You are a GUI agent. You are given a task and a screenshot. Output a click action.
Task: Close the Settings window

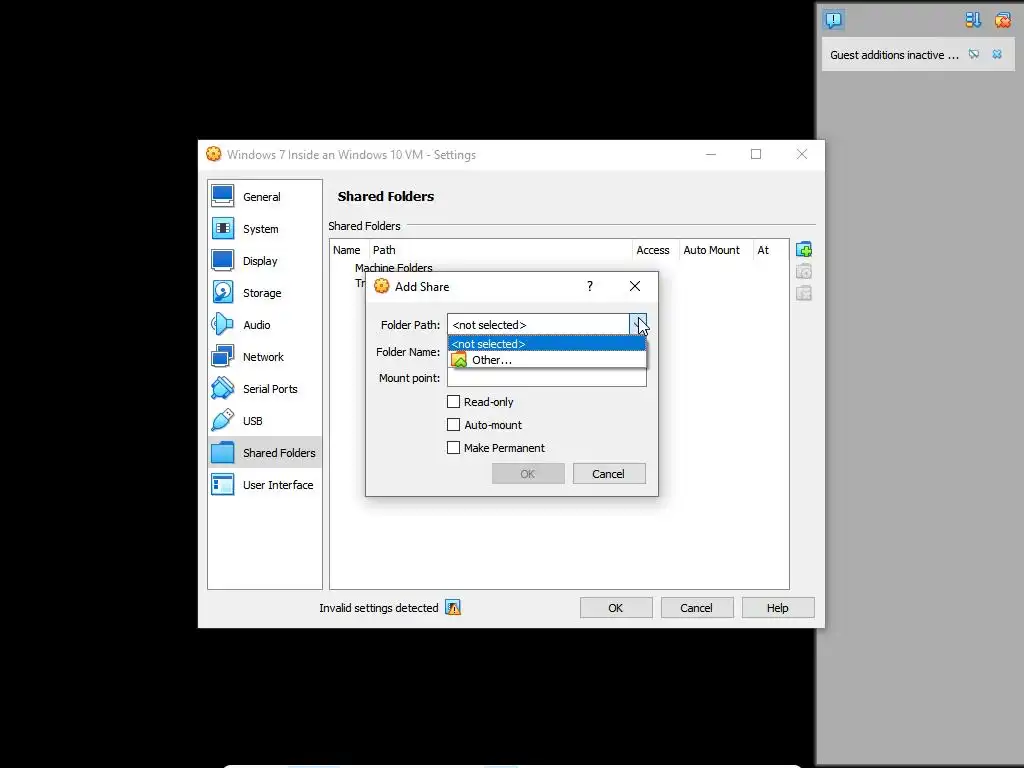click(801, 154)
